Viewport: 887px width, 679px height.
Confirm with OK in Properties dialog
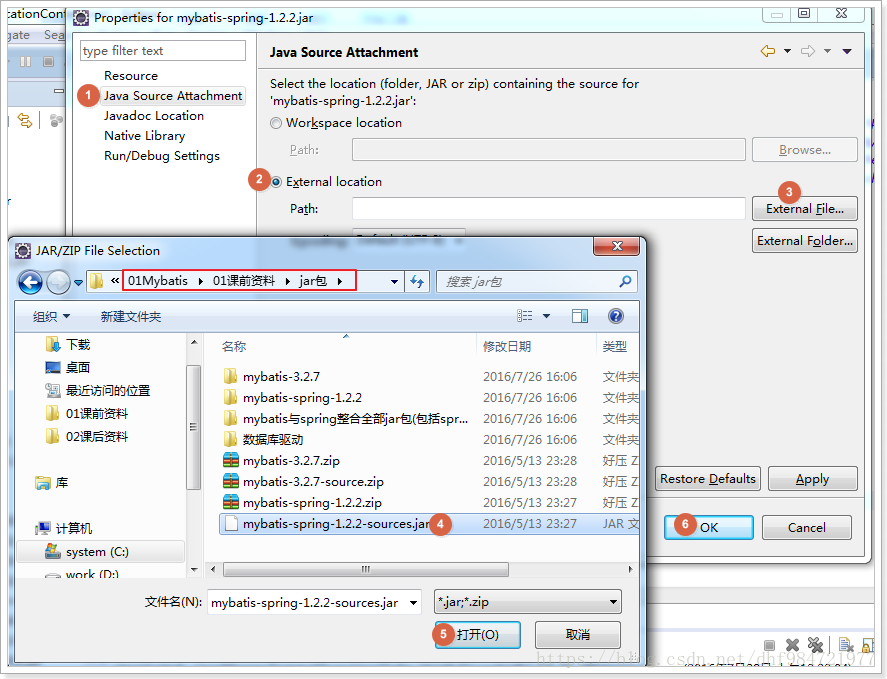click(708, 527)
